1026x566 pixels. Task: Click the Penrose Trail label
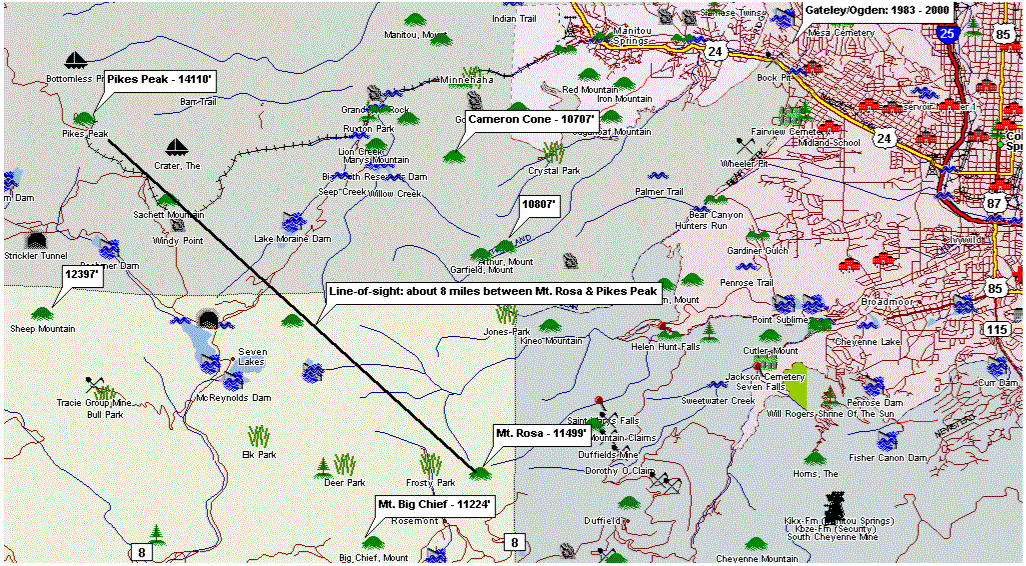(747, 283)
